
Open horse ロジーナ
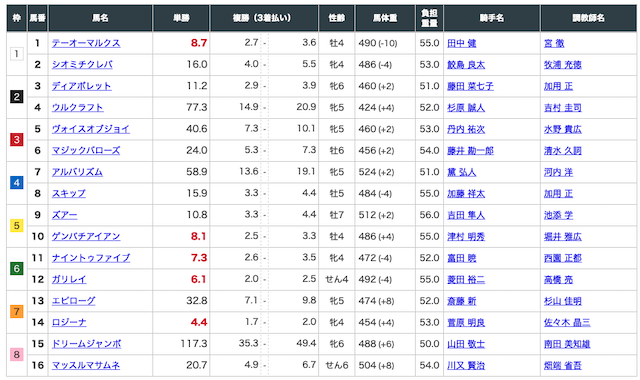[x=69, y=322]
